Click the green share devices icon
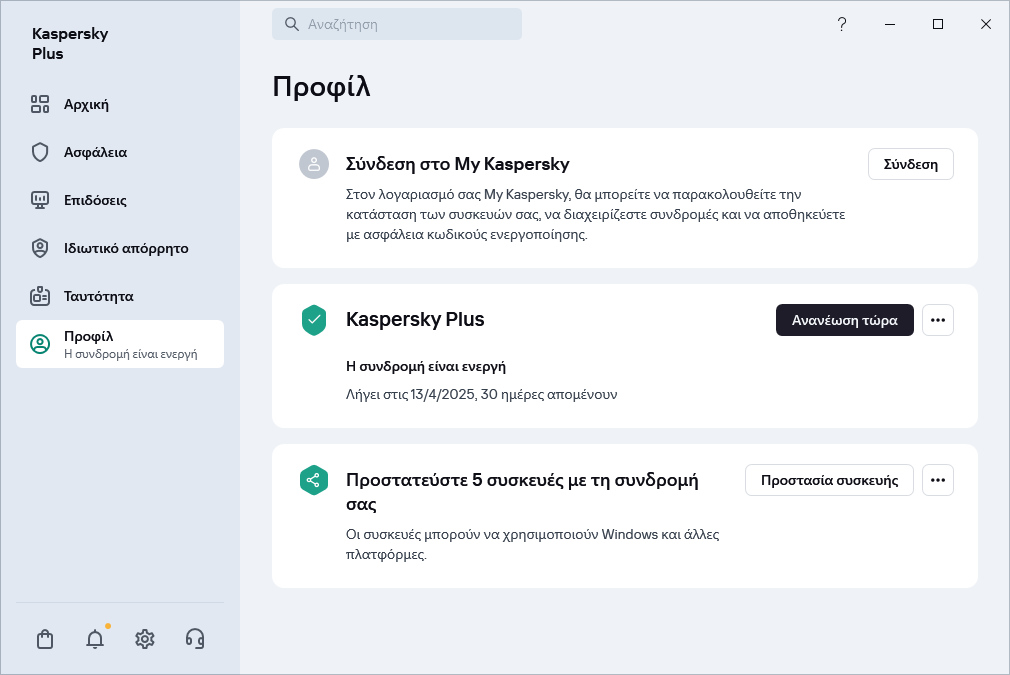Image resolution: width=1010 pixels, height=675 pixels. click(x=314, y=480)
